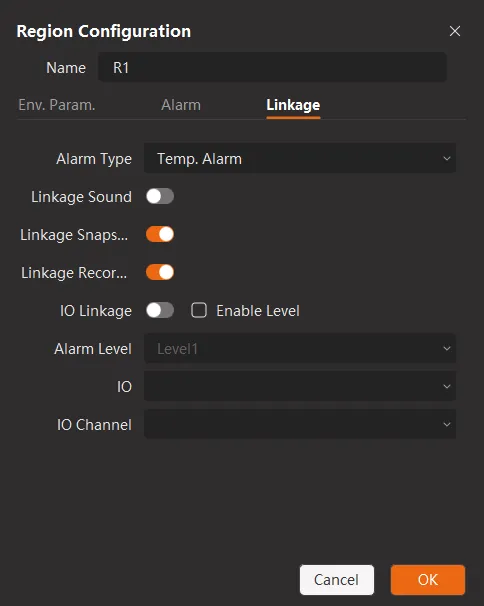The image size is (484, 606).
Task: Open the Level1 alarm level combo box
Action: point(300,349)
